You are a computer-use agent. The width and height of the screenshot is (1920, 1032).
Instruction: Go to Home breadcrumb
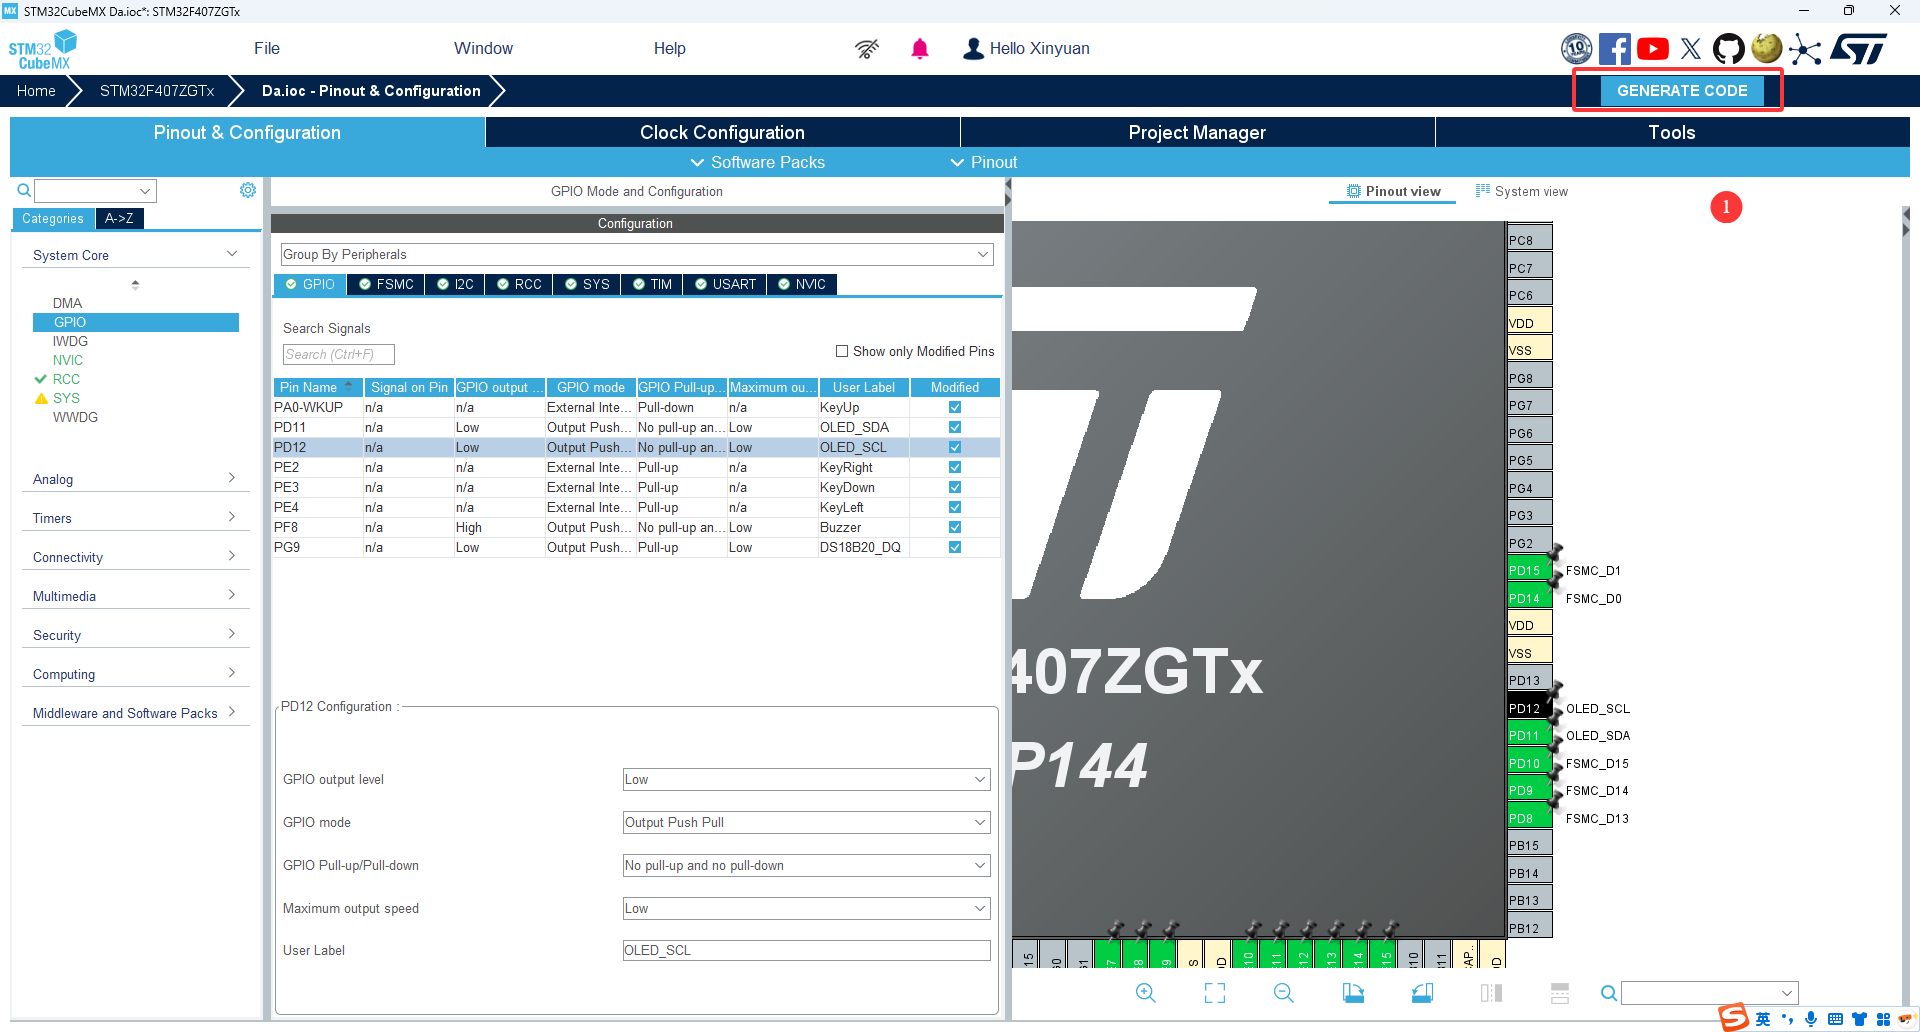pyautogui.click(x=36, y=90)
